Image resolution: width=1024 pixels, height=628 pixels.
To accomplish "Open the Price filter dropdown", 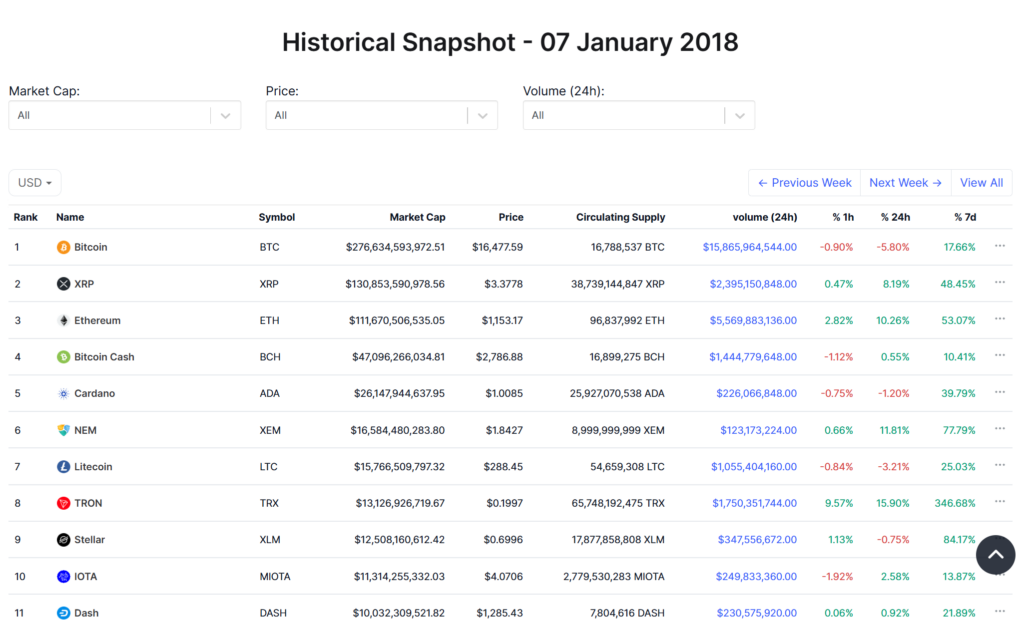I will coord(382,116).
